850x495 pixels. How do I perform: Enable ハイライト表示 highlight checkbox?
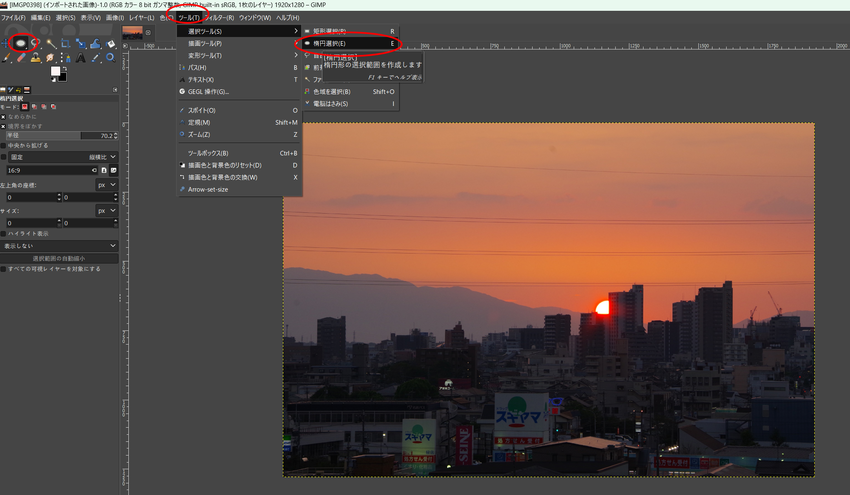click(x=3, y=234)
